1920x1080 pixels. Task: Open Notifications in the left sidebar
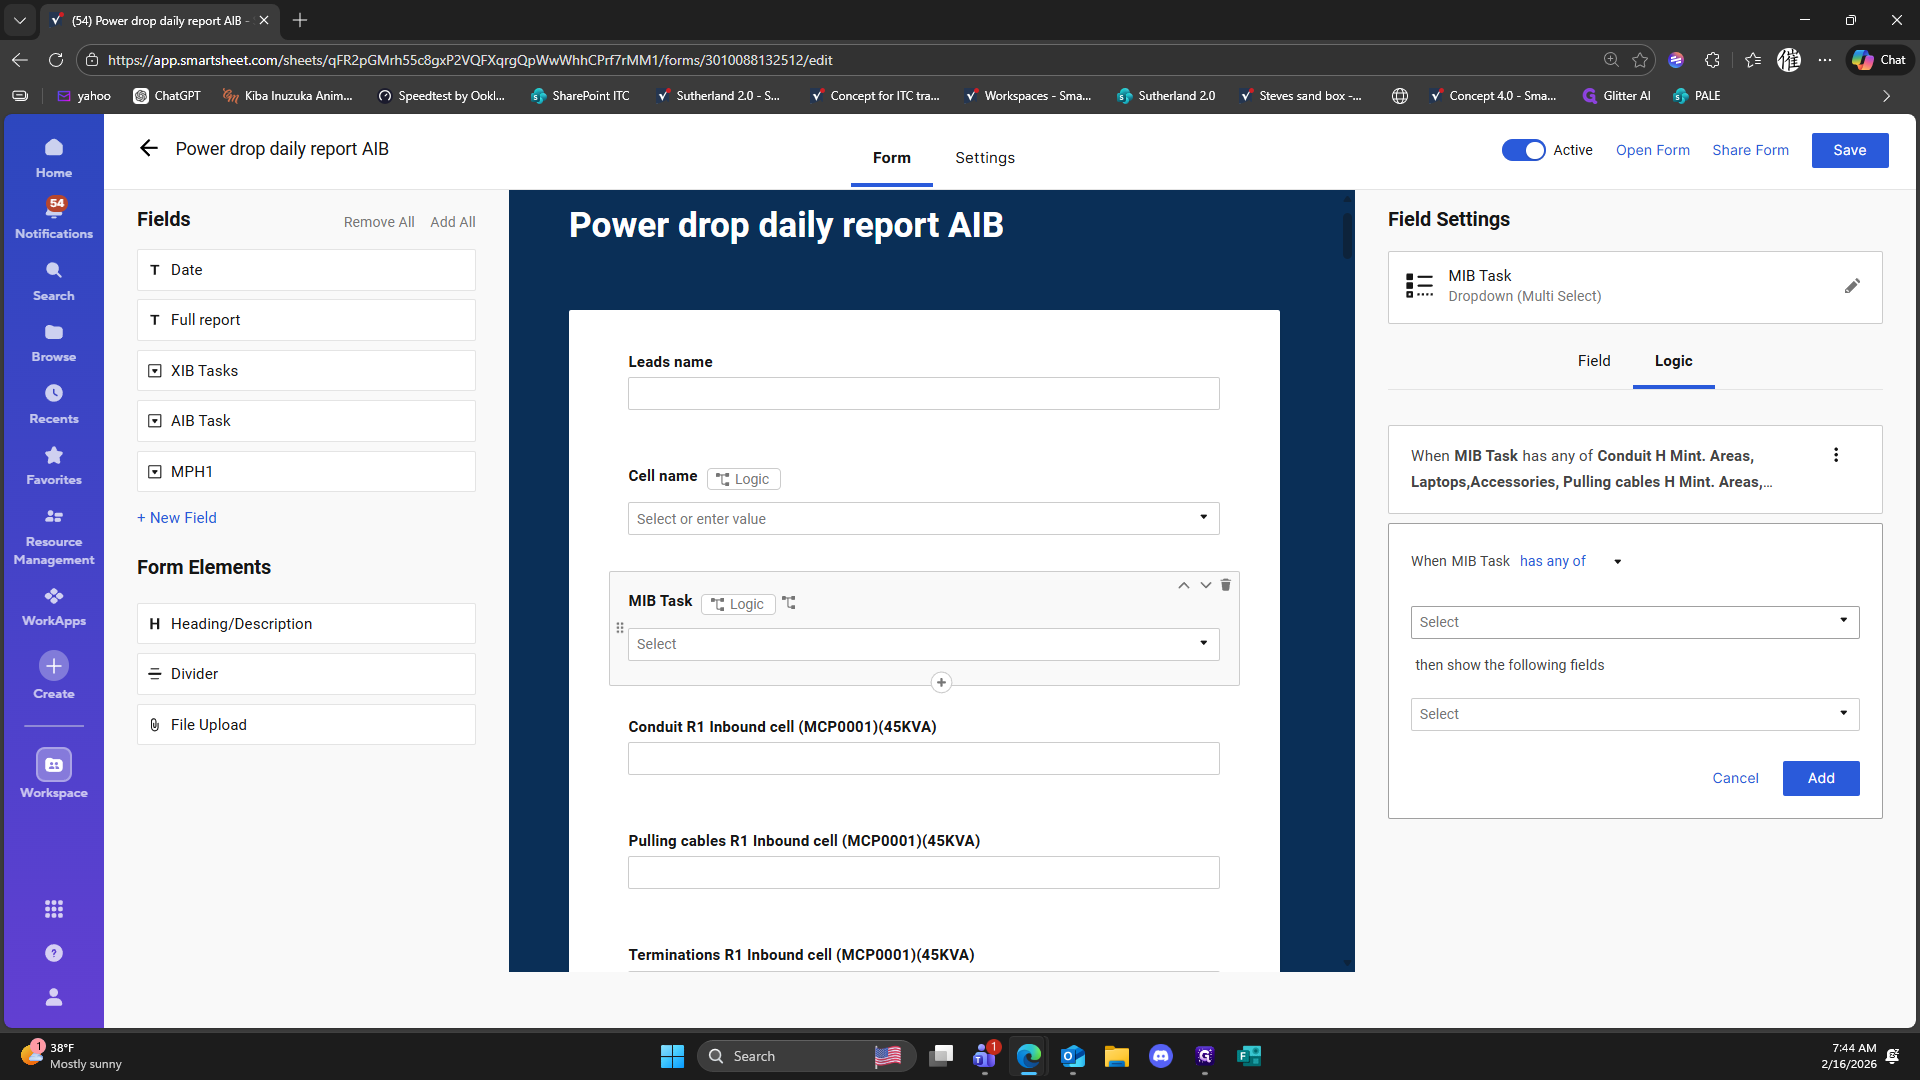54,217
